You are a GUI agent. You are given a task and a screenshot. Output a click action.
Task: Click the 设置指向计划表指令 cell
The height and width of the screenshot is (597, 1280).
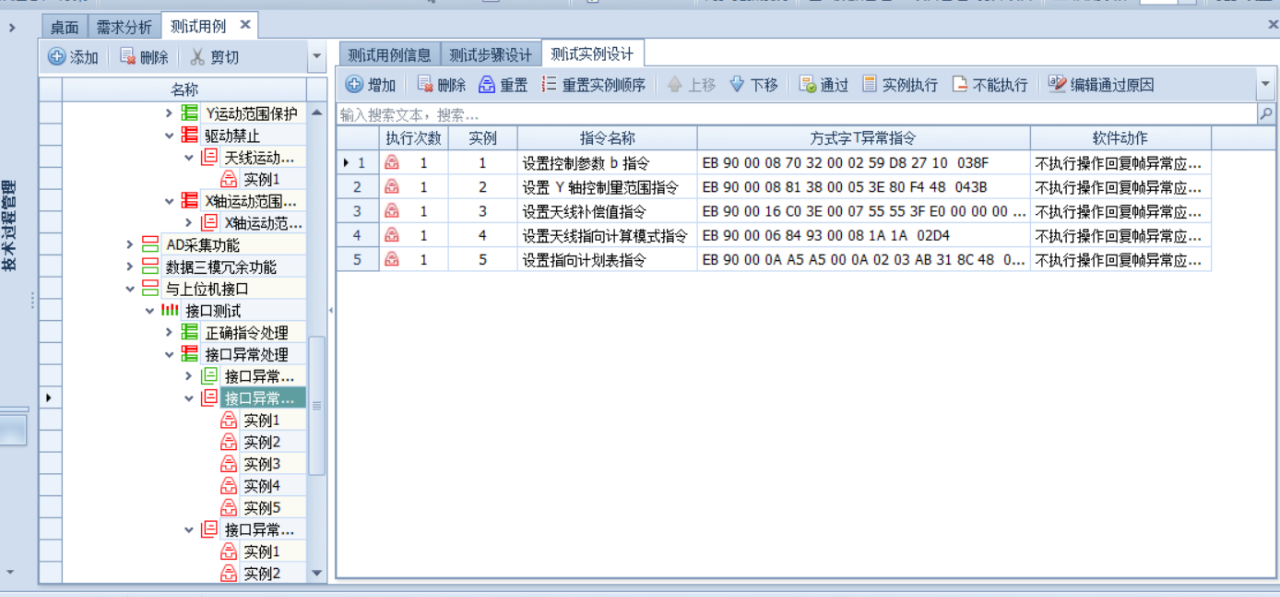click(607, 259)
